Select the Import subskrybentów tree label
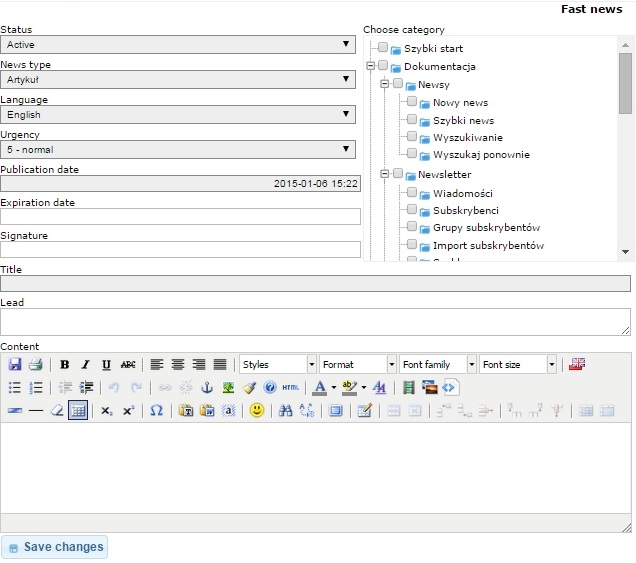Screen dimensions: 636x563 click(488, 245)
